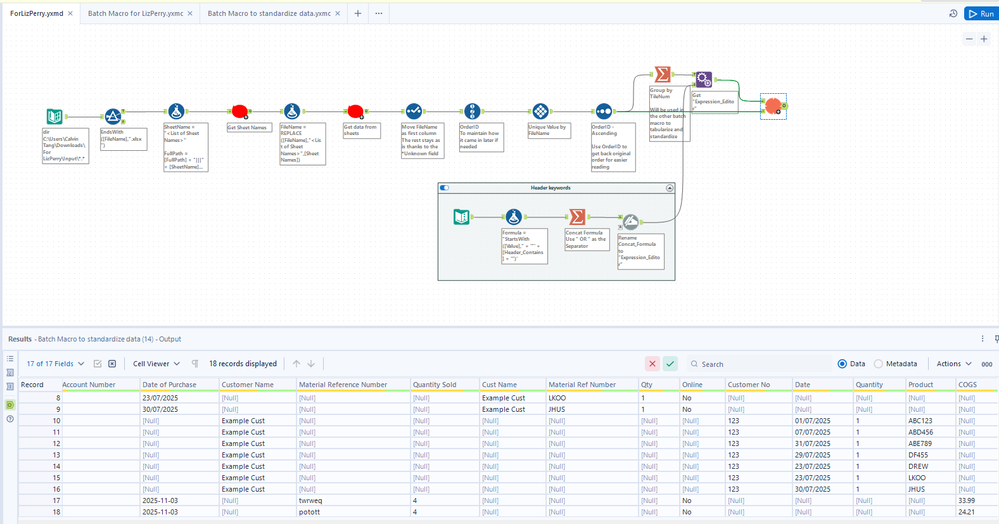
Task: Go to previous record with up arrow
Action: 296,364
